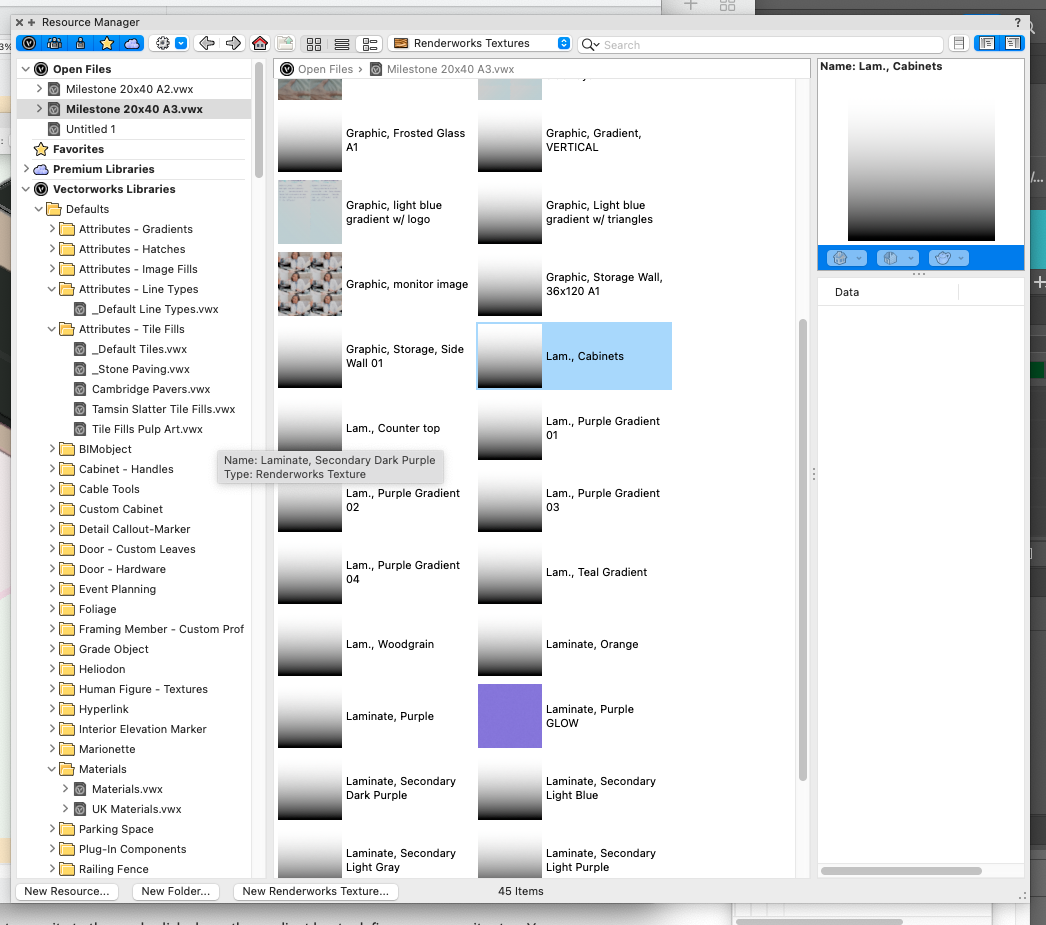Open the Vectorworks Libraries icon in the toolbar
This screenshot has height=925, width=1046.
click(x=30, y=44)
